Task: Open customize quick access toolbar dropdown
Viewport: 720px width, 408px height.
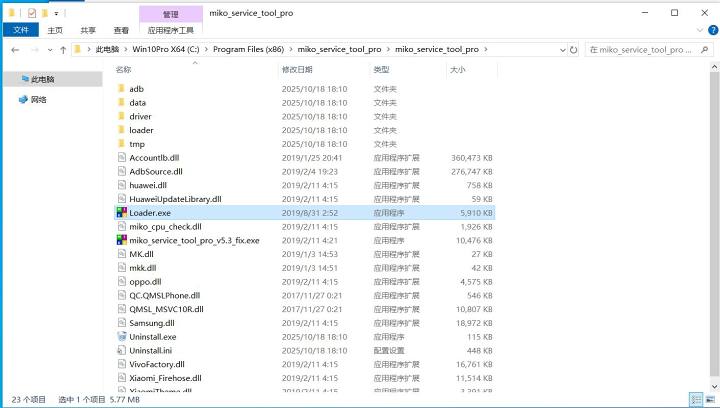Action: pos(56,13)
